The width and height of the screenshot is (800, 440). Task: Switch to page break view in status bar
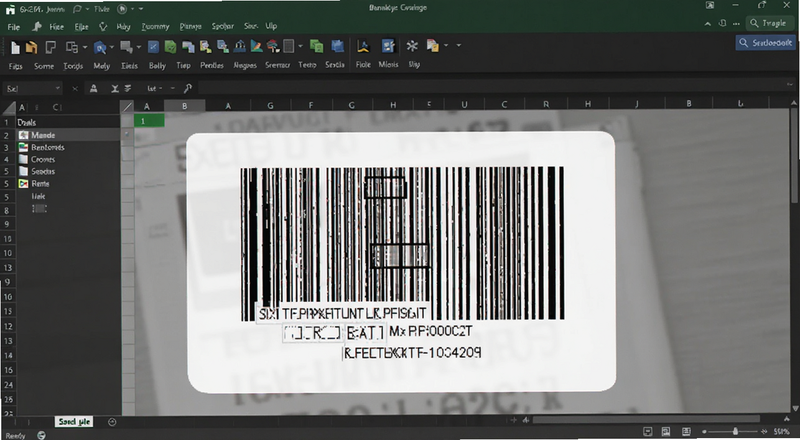point(686,432)
